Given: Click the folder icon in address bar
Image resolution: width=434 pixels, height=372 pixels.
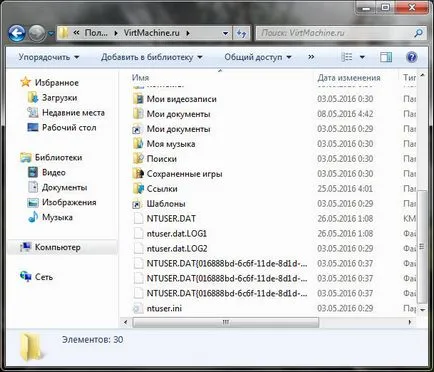Looking at the screenshot, I should point(63,33).
